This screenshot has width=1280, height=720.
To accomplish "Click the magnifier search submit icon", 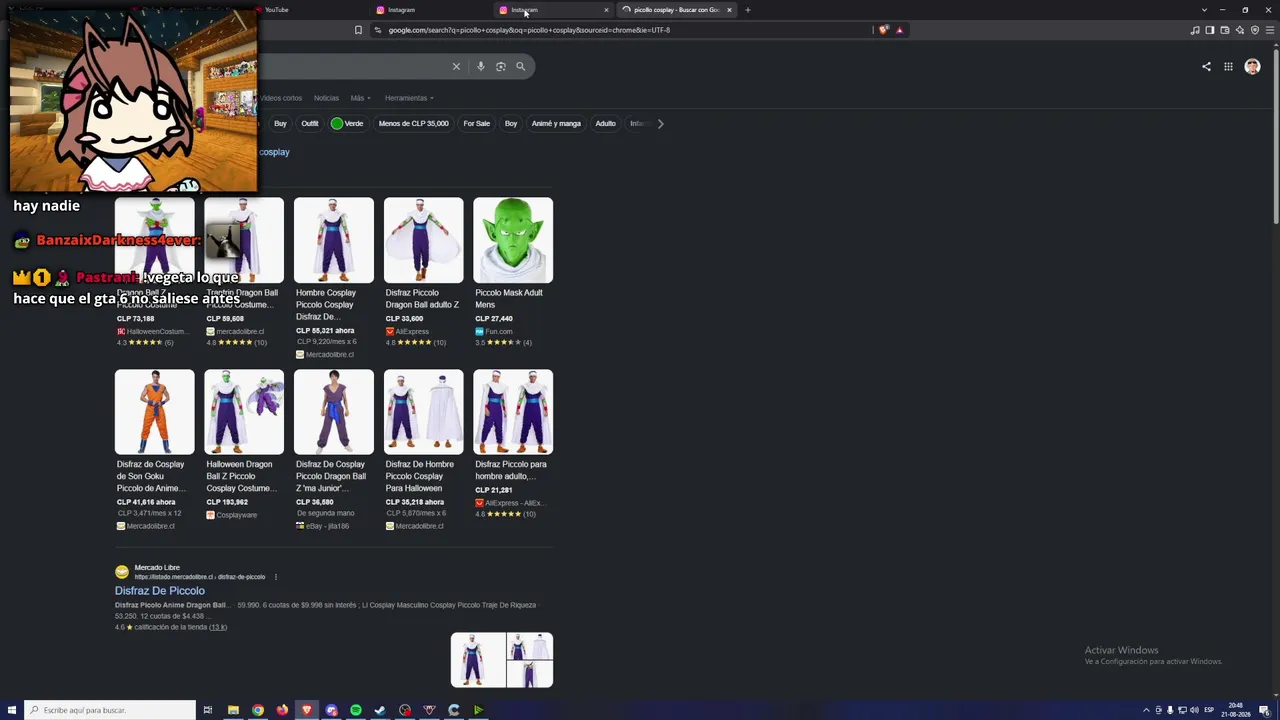I will [521, 67].
